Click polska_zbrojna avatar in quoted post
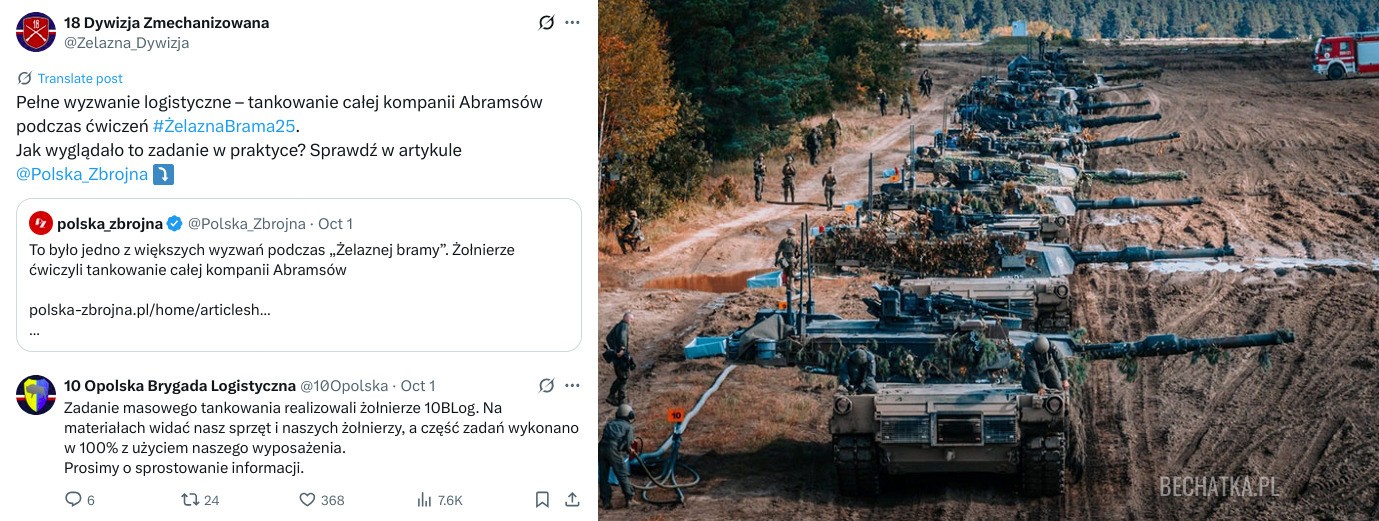The height and width of the screenshot is (521, 1379). point(41,223)
